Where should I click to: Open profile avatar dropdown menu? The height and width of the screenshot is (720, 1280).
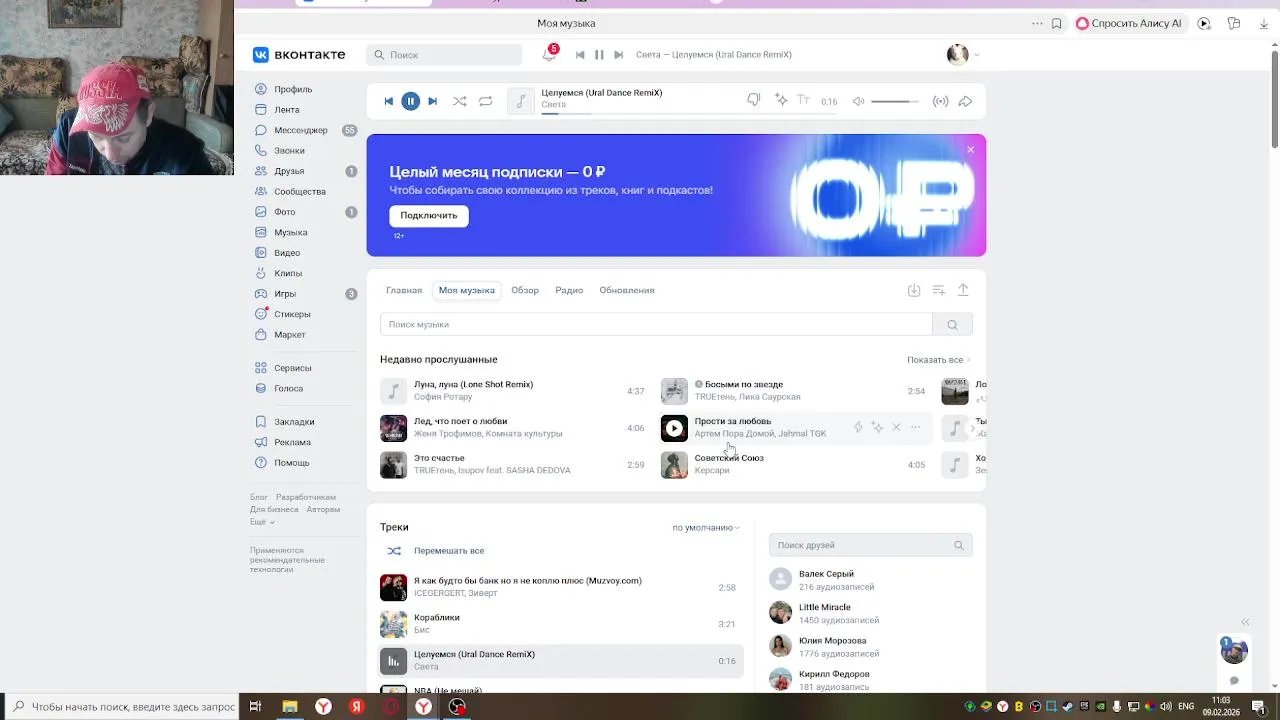click(x=963, y=55)
